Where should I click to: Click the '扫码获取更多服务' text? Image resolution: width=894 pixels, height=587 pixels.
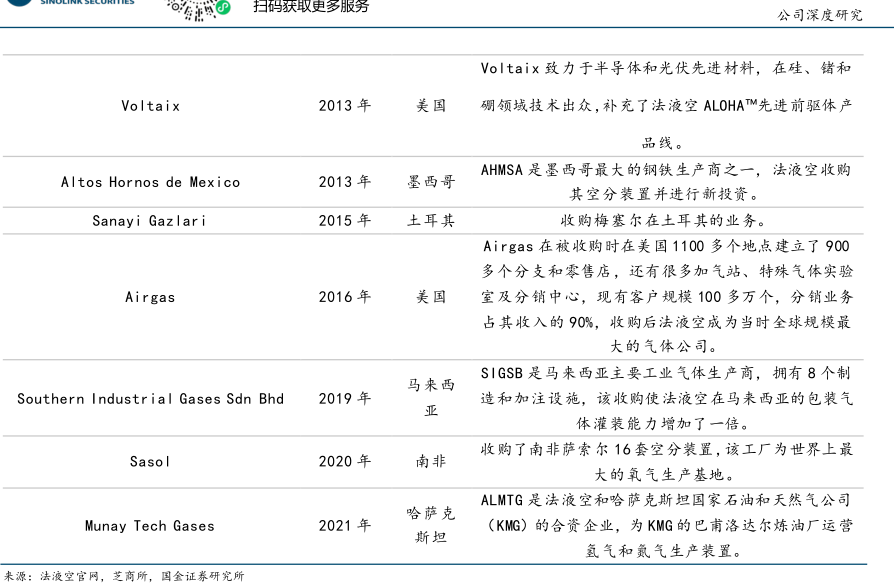click(311, 7)
